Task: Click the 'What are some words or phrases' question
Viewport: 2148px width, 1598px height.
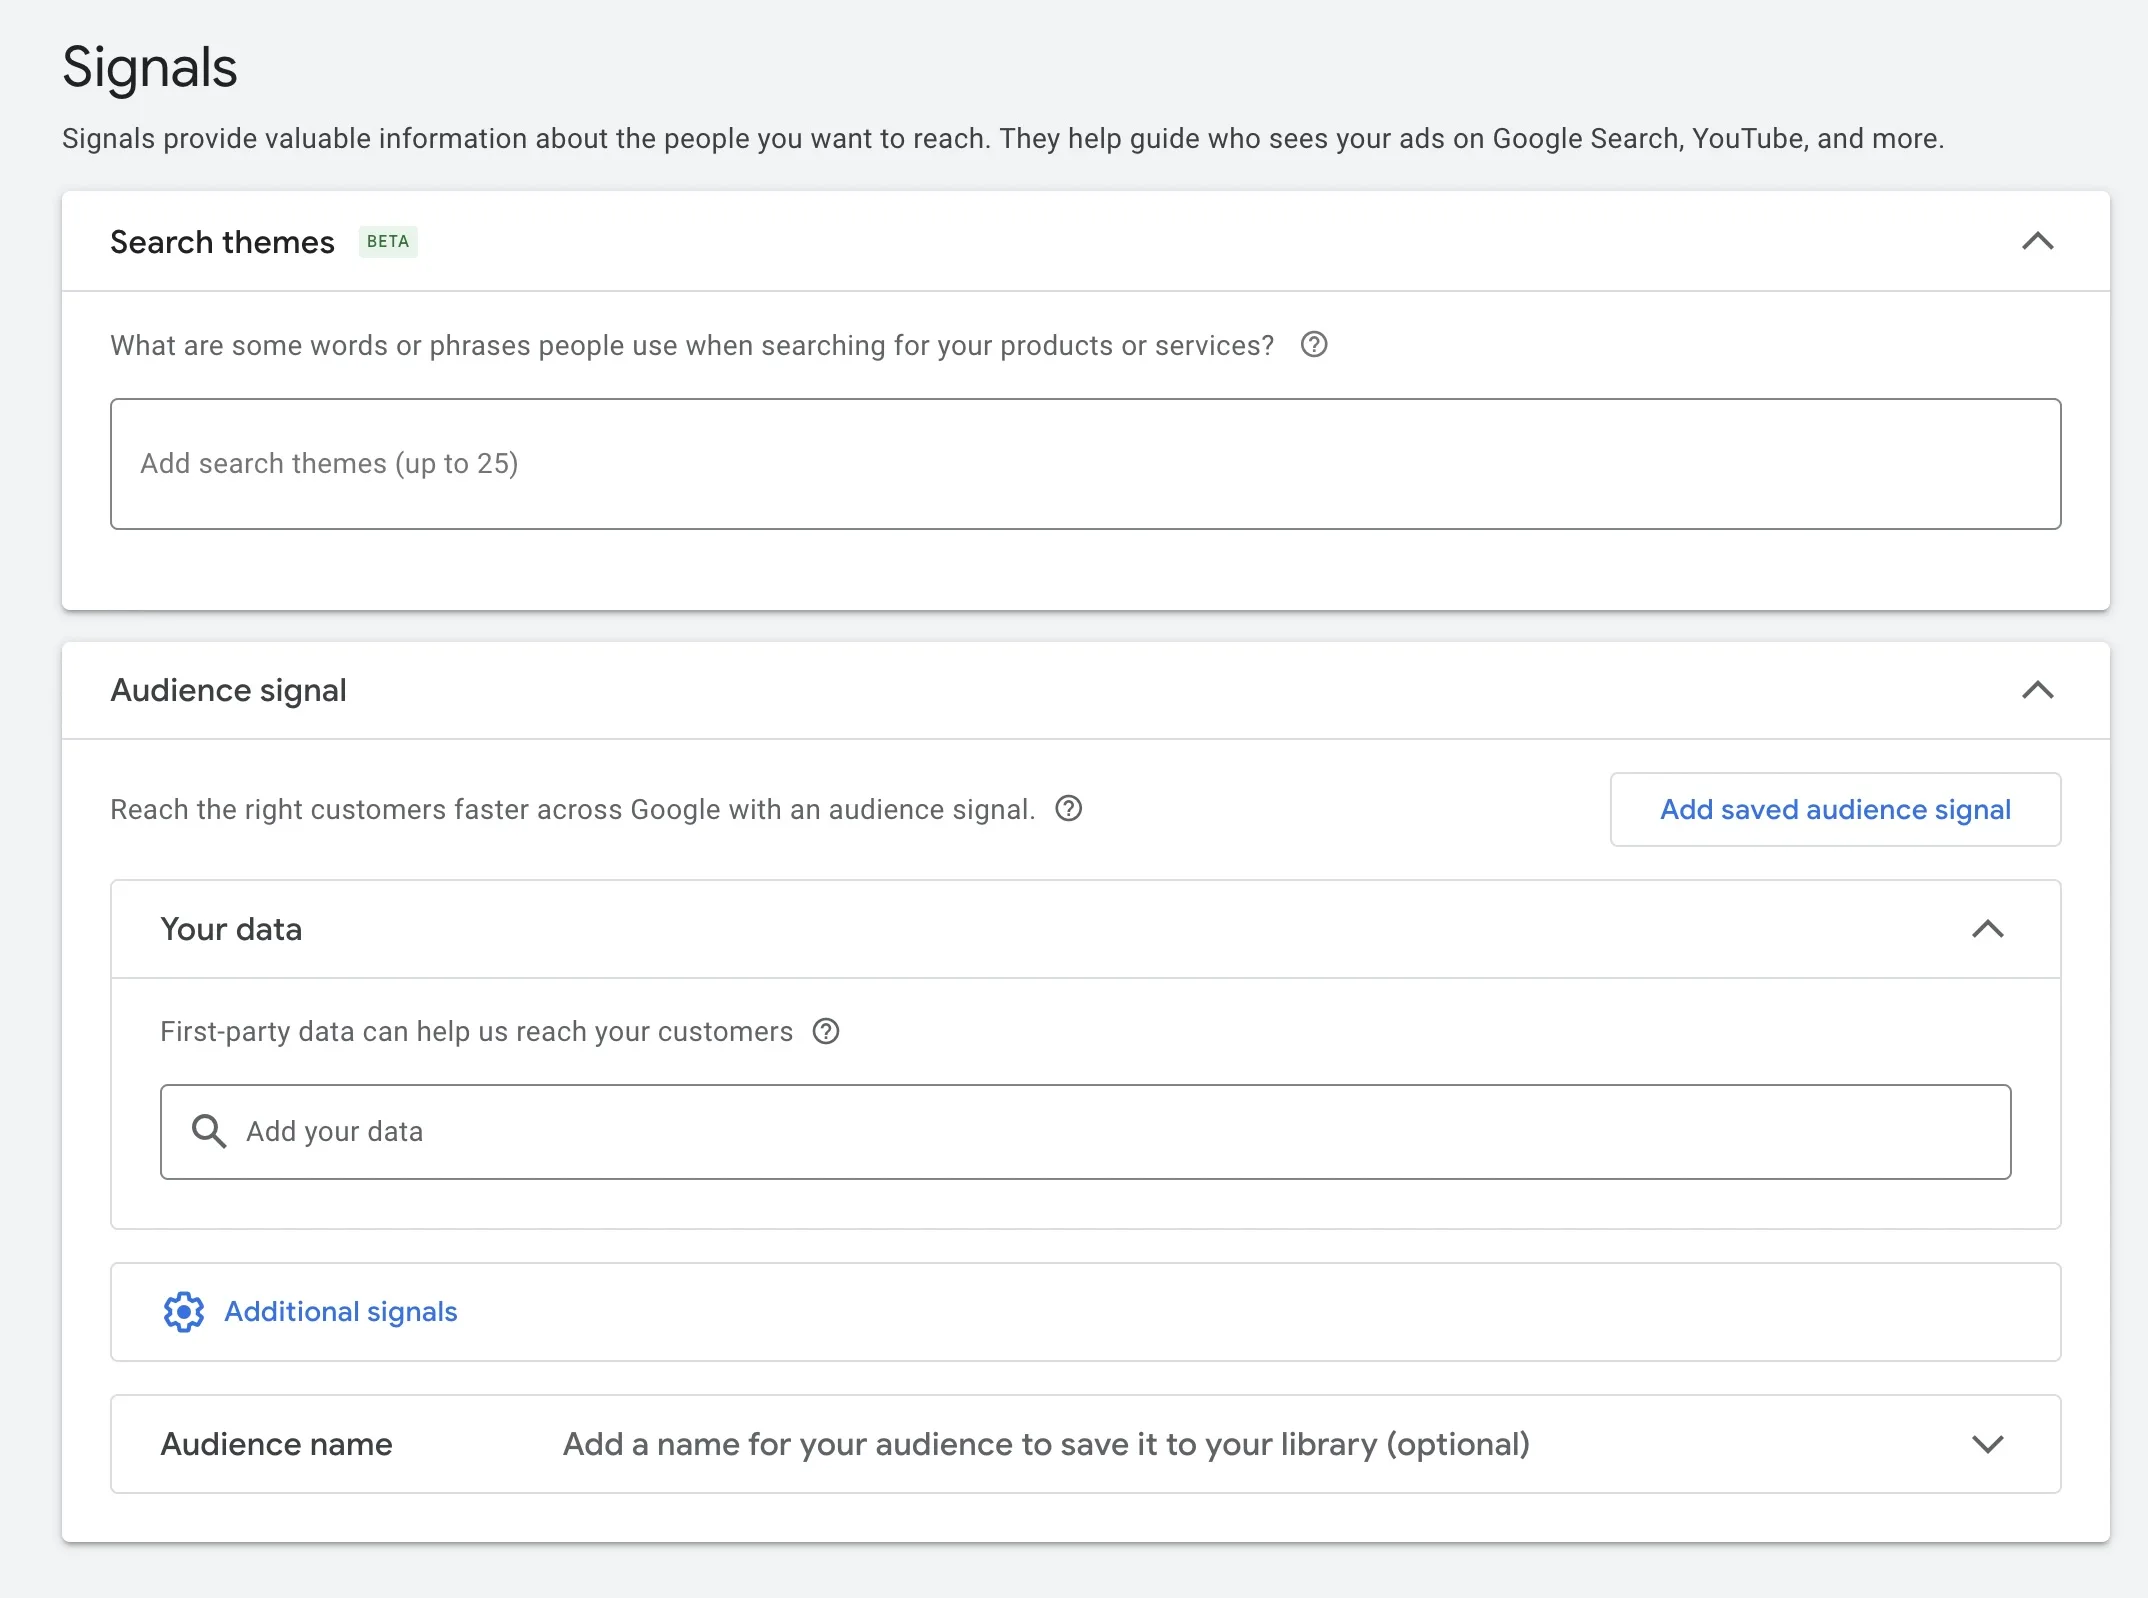Action: tap(692, 345)
